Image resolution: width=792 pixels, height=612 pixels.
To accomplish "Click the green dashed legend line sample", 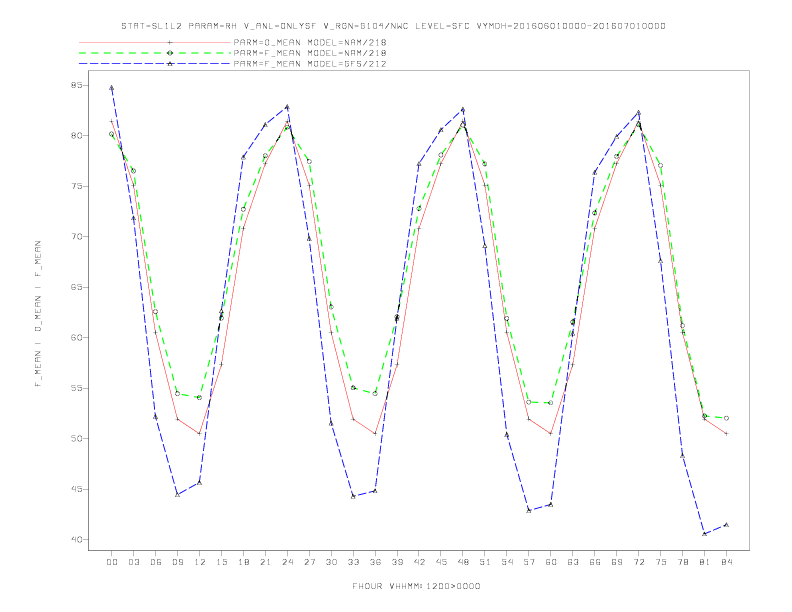I will tap(155, 53).
